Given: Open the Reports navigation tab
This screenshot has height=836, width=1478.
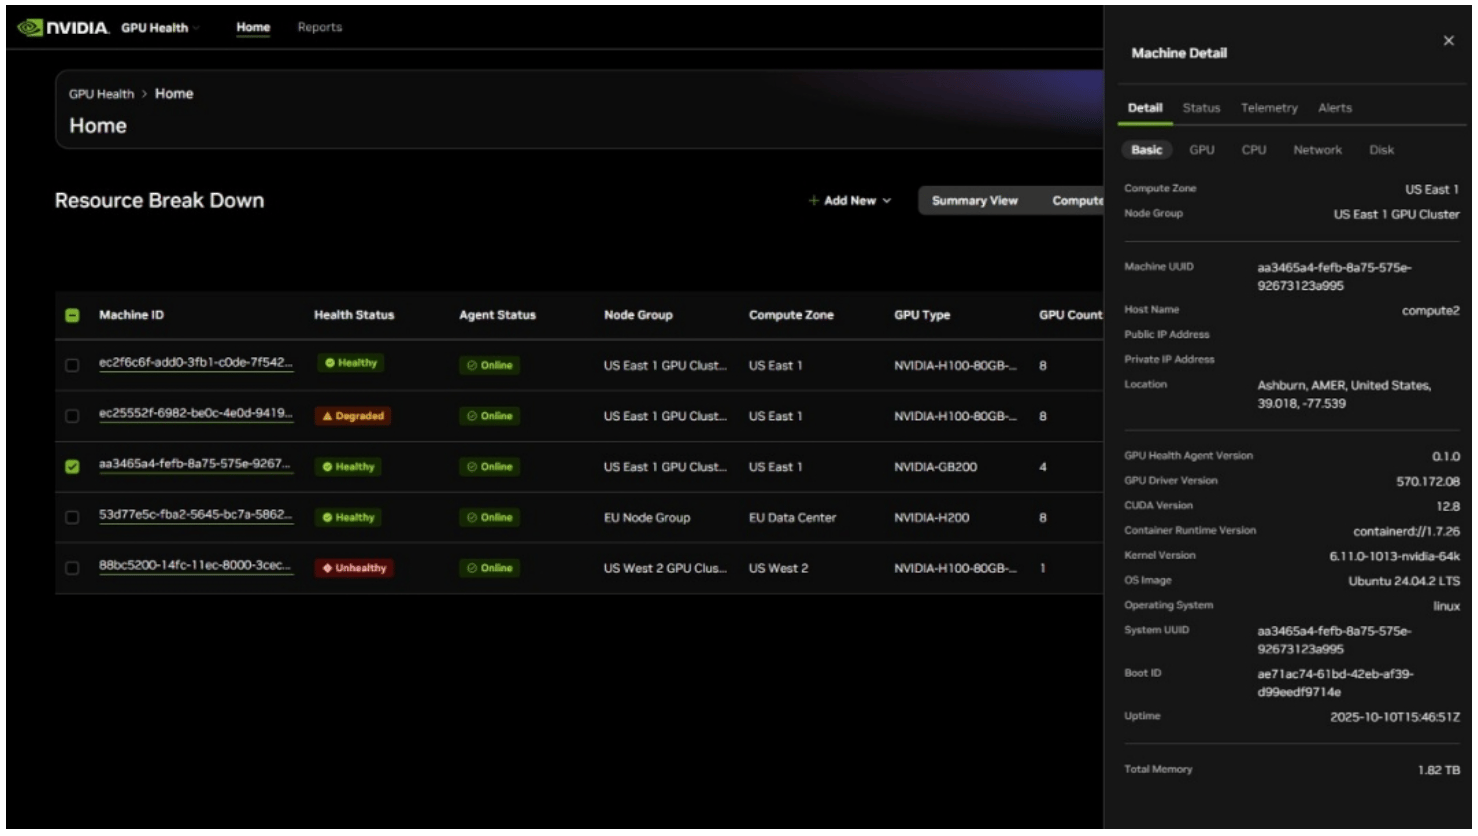Looking at the screenshot, I should 320,28.
